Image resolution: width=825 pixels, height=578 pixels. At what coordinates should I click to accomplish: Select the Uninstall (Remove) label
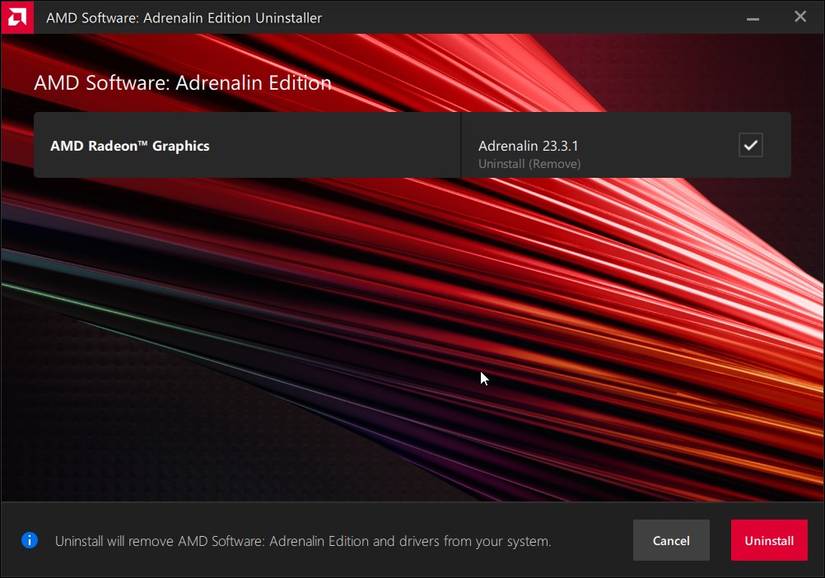tap(528, 163)
